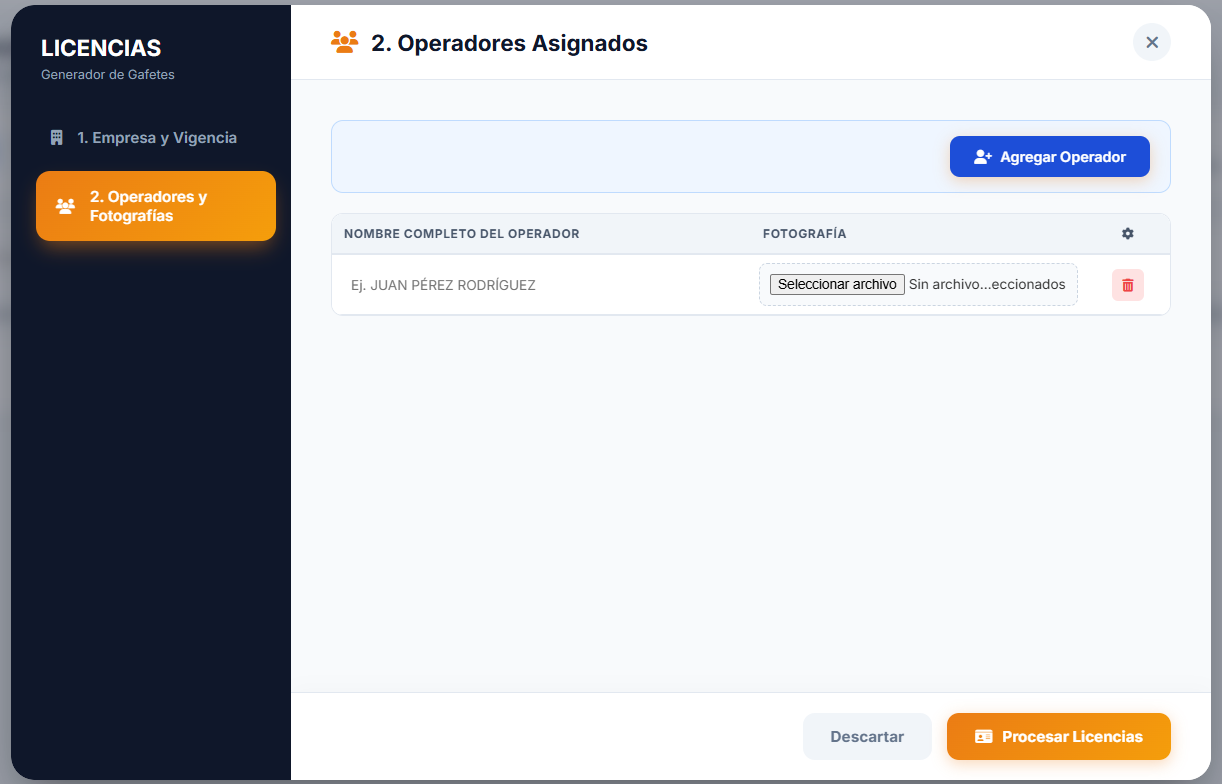Delete the operator row with trash icon
The height and width of the screenshot is (784, 1222).
point(1128,285)
